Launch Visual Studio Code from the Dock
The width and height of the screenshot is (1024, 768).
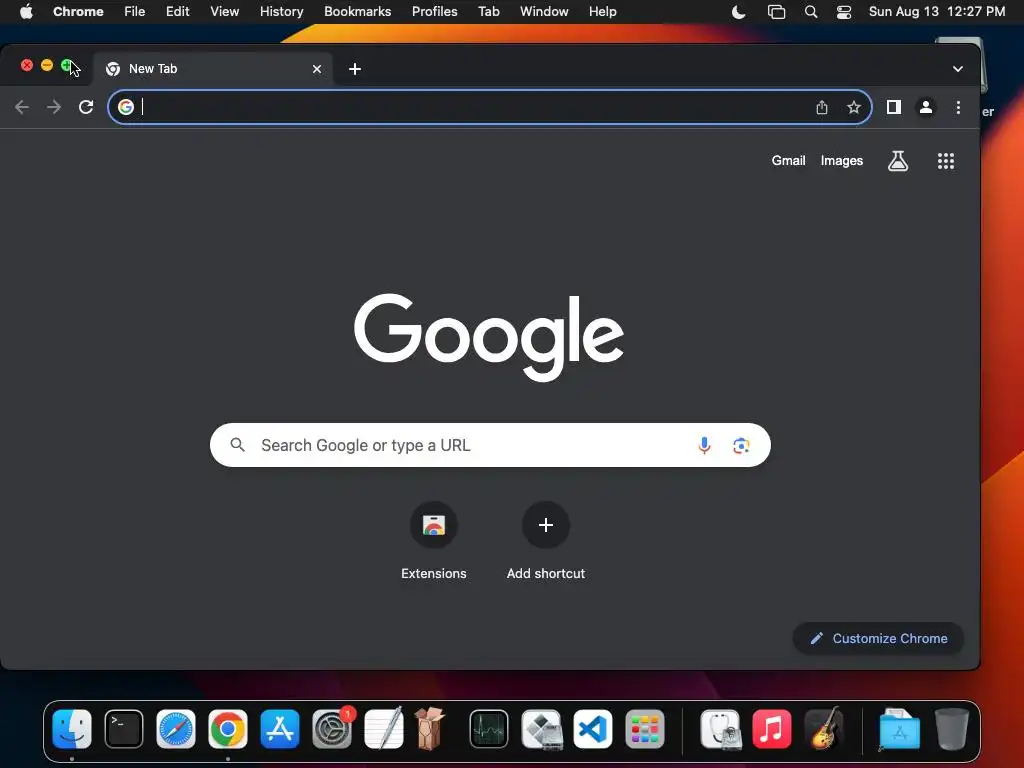coord(593,729)
